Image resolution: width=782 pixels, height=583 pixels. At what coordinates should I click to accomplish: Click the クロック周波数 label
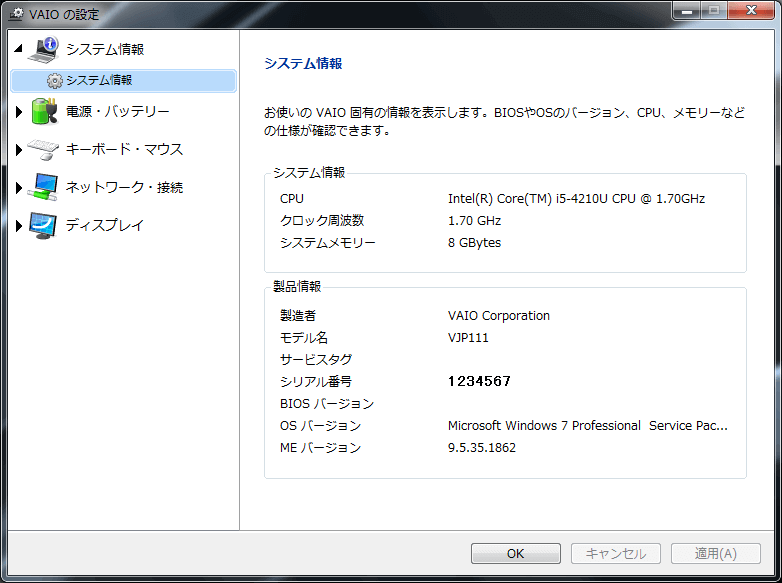click(322, 220)
